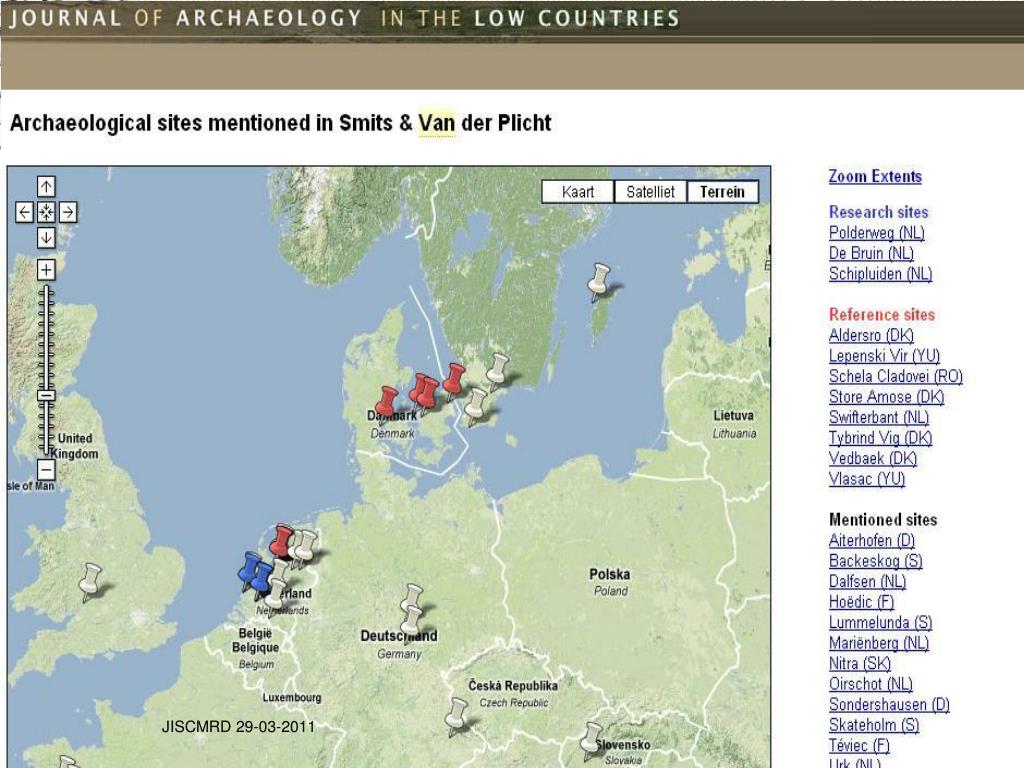The image size is (1024, 768).
Task: Open Aiterhofen (D) mentioned site
Action: 872,541
